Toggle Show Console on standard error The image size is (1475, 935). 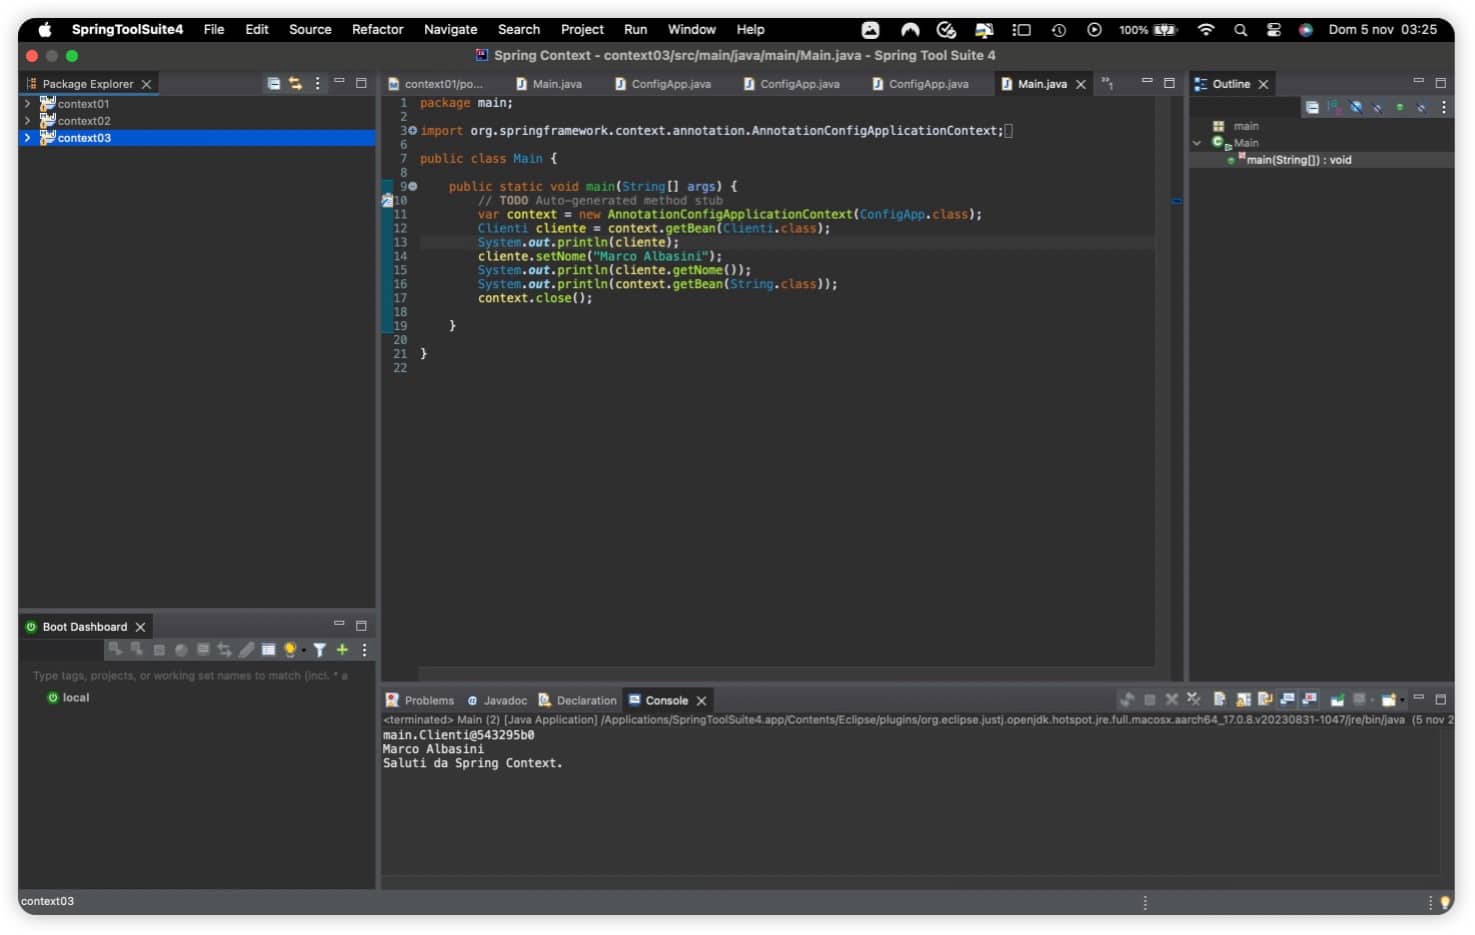[x=1310, y=700]
